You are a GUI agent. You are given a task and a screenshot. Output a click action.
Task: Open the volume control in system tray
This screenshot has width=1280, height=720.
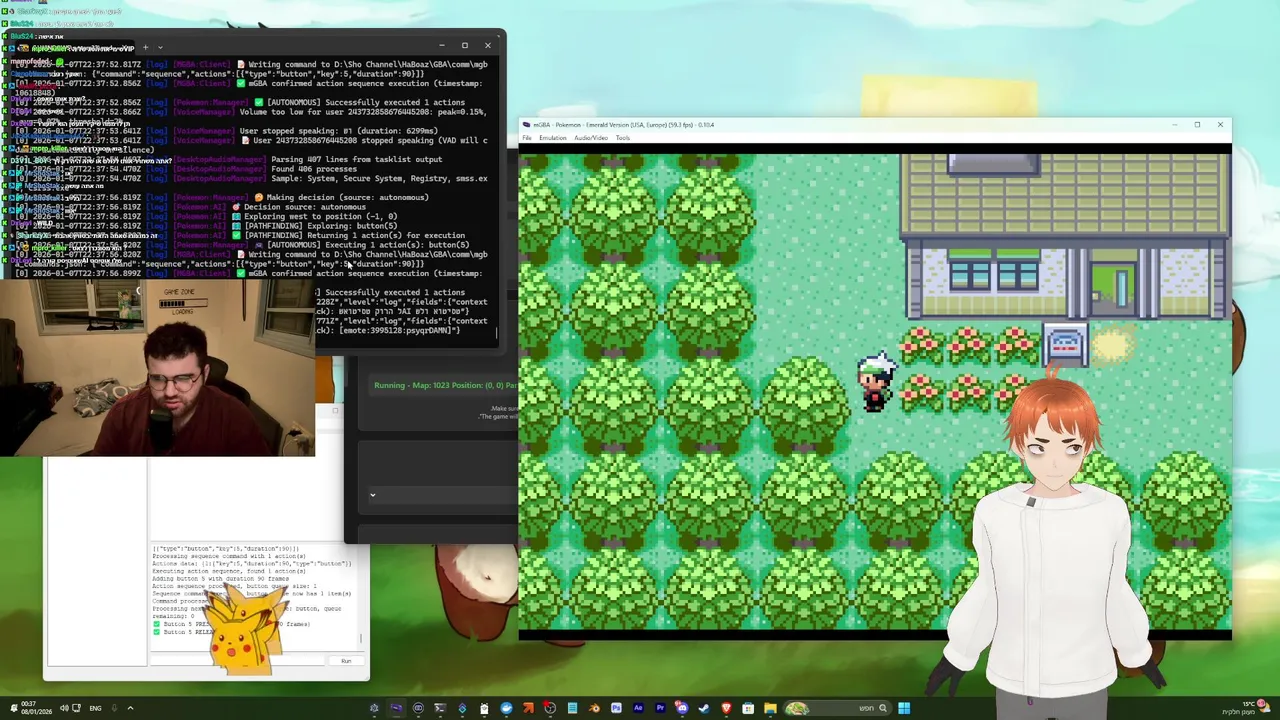pos(64,708)
